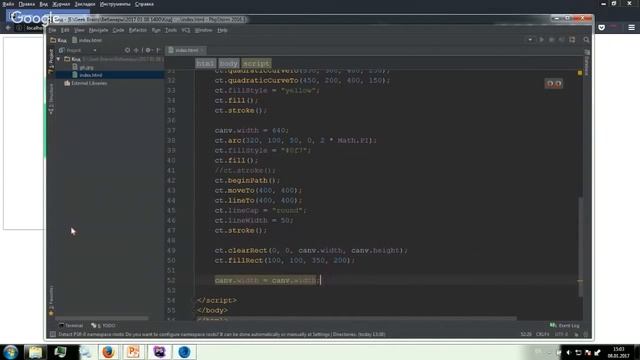Screen dimensions: 640x360
Task: Open the run configuration dropdown
Action: (x=530, y=40)
